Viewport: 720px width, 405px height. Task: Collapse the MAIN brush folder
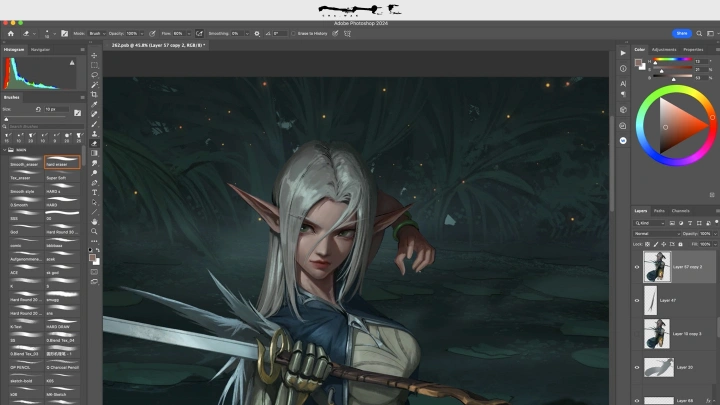pos(5,150)
